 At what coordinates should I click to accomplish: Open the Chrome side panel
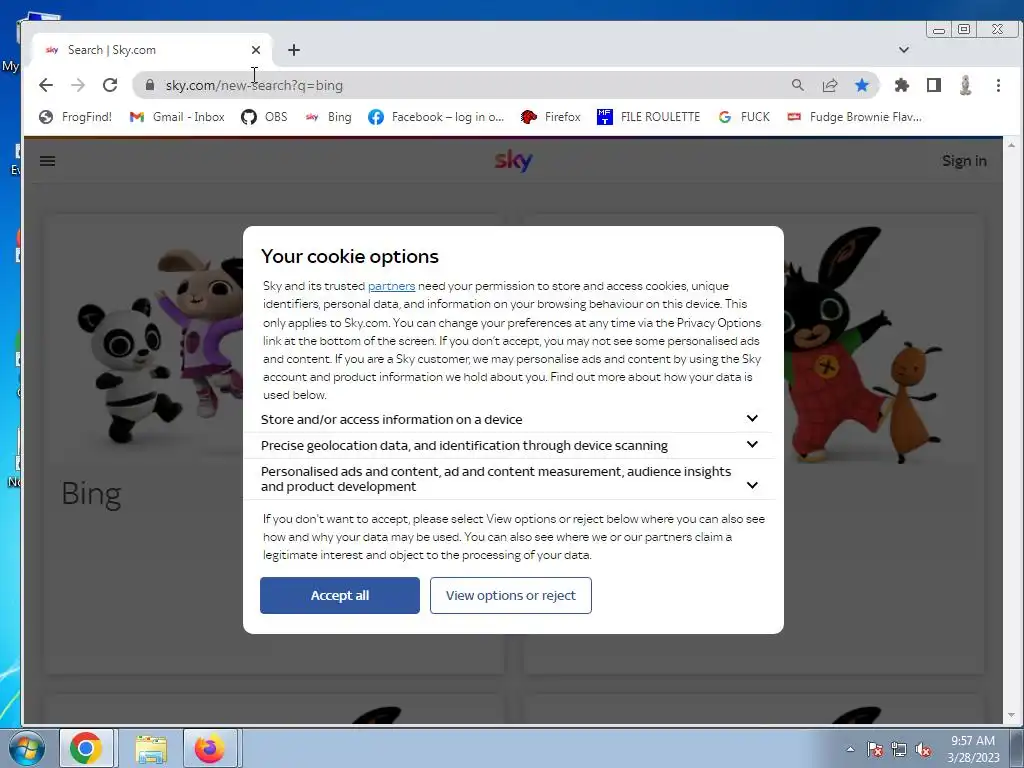tap(934, 85)
